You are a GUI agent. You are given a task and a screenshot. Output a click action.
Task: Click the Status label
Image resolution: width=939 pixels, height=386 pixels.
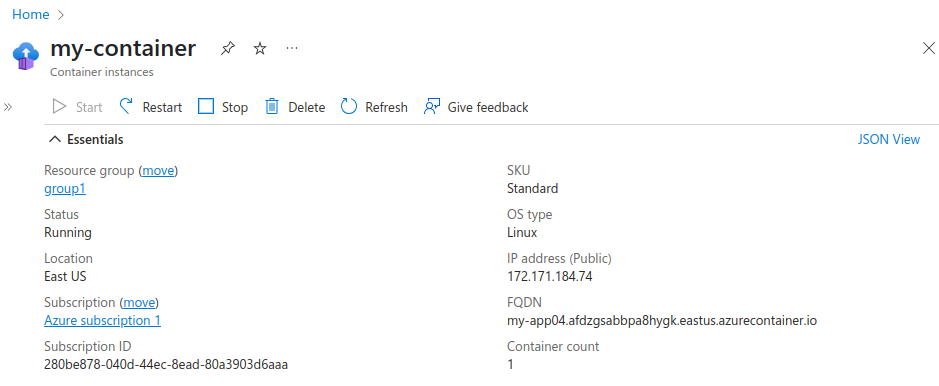(61, 214)
